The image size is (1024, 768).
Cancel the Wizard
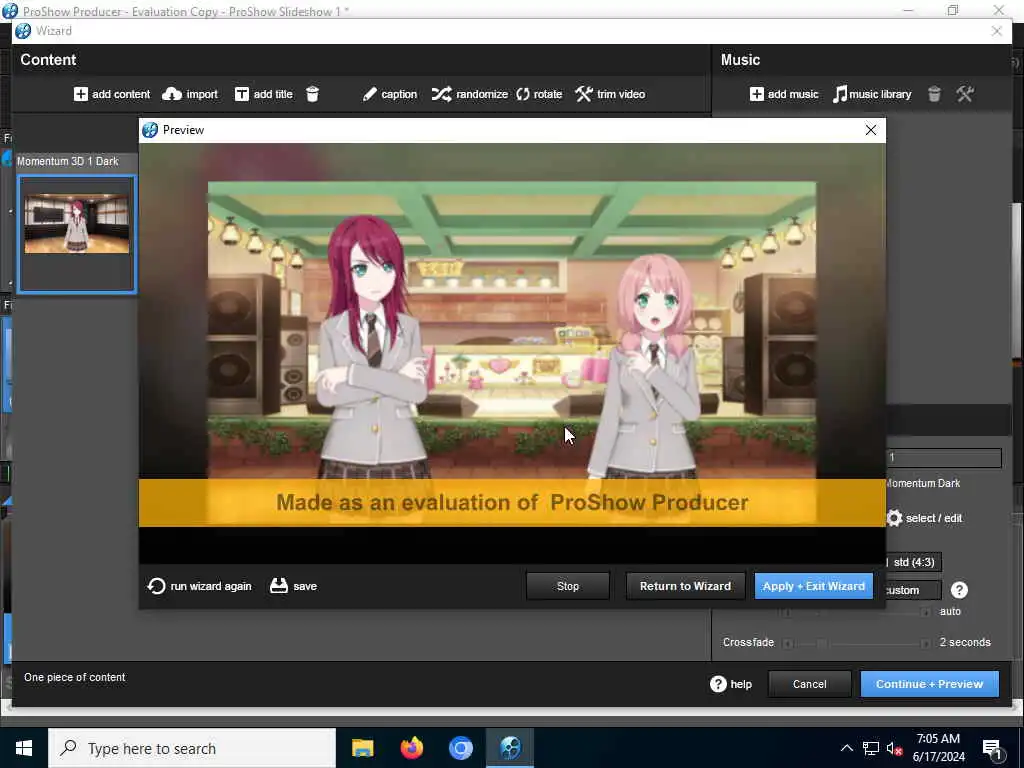click(x=810, y=684)
